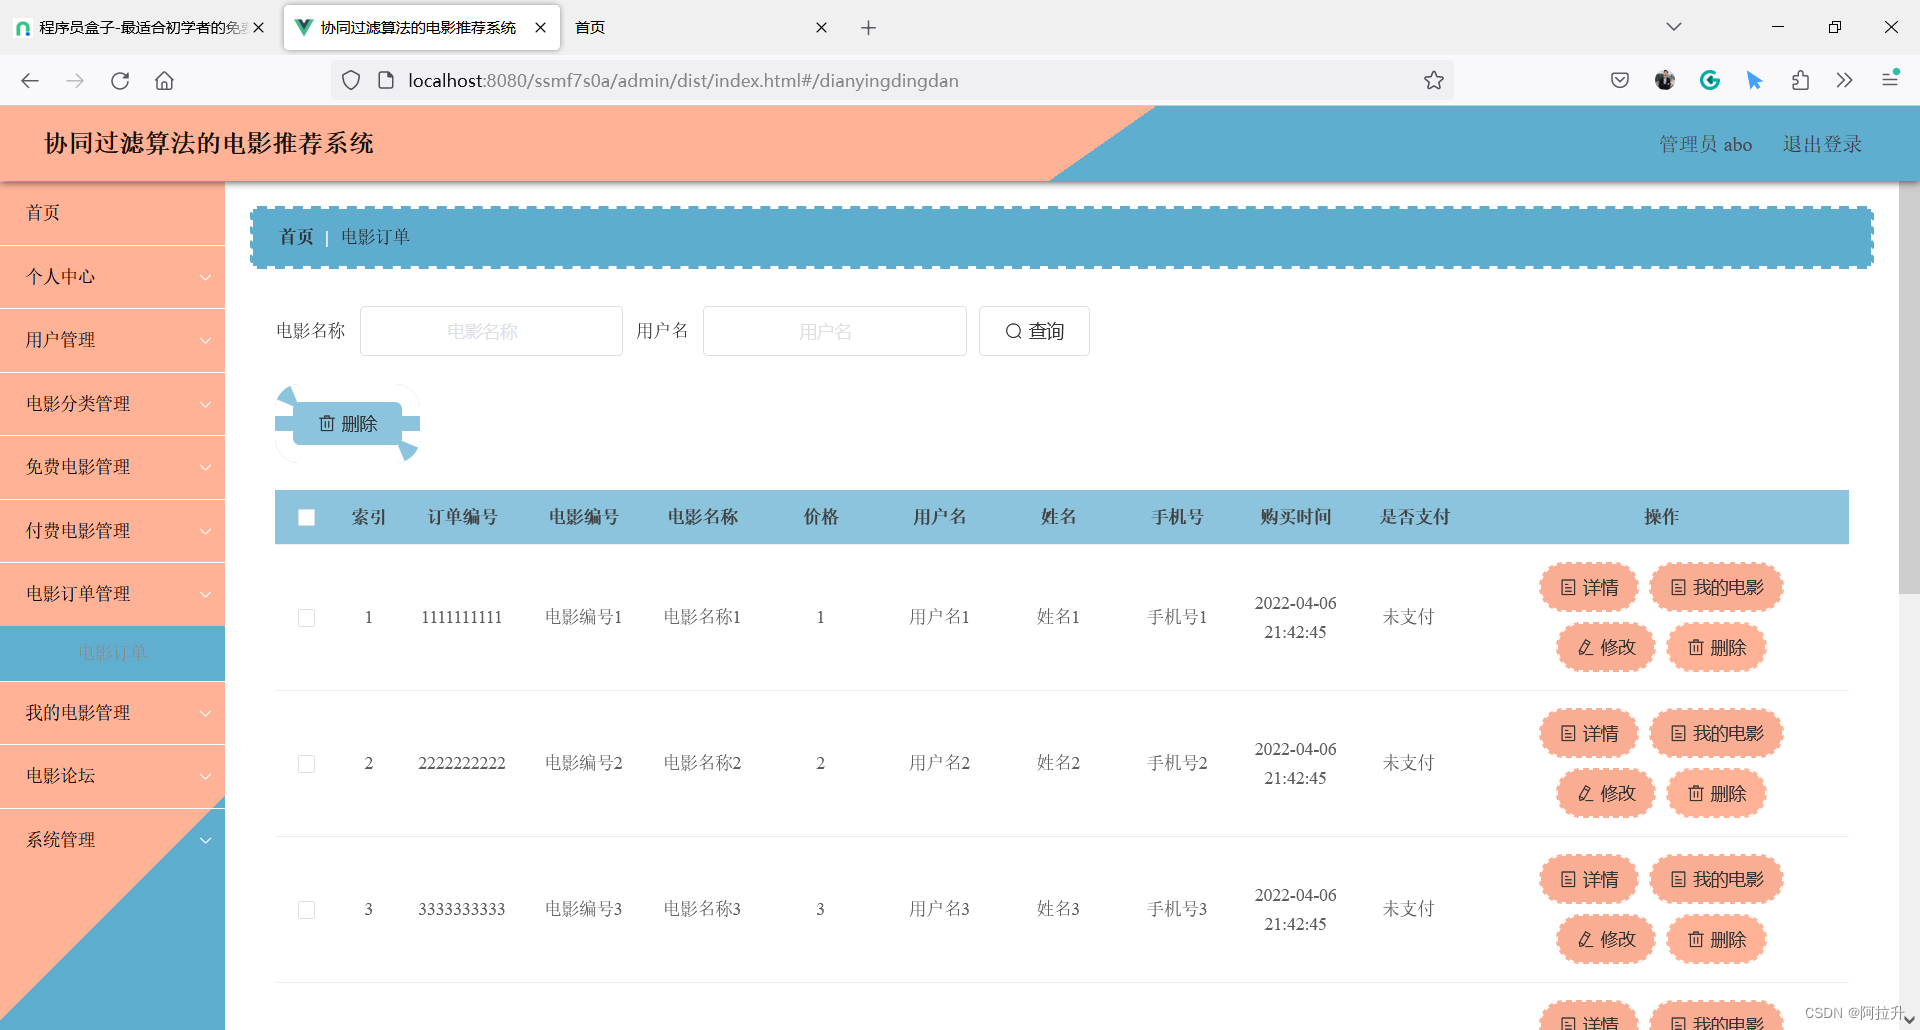The image size is (1920, 1030).
Task: Click the Grammarly extension icon
Action: click(1710, 81)
